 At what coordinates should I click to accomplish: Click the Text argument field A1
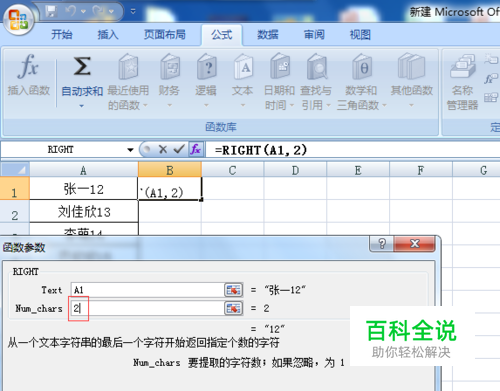(x=147, y=290)
